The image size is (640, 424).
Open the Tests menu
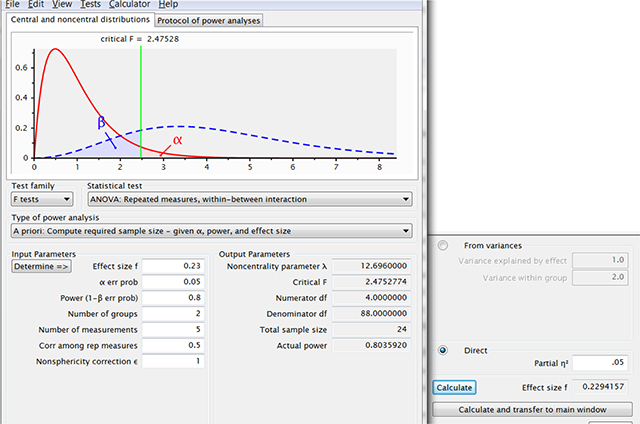(x=92, y=5)
